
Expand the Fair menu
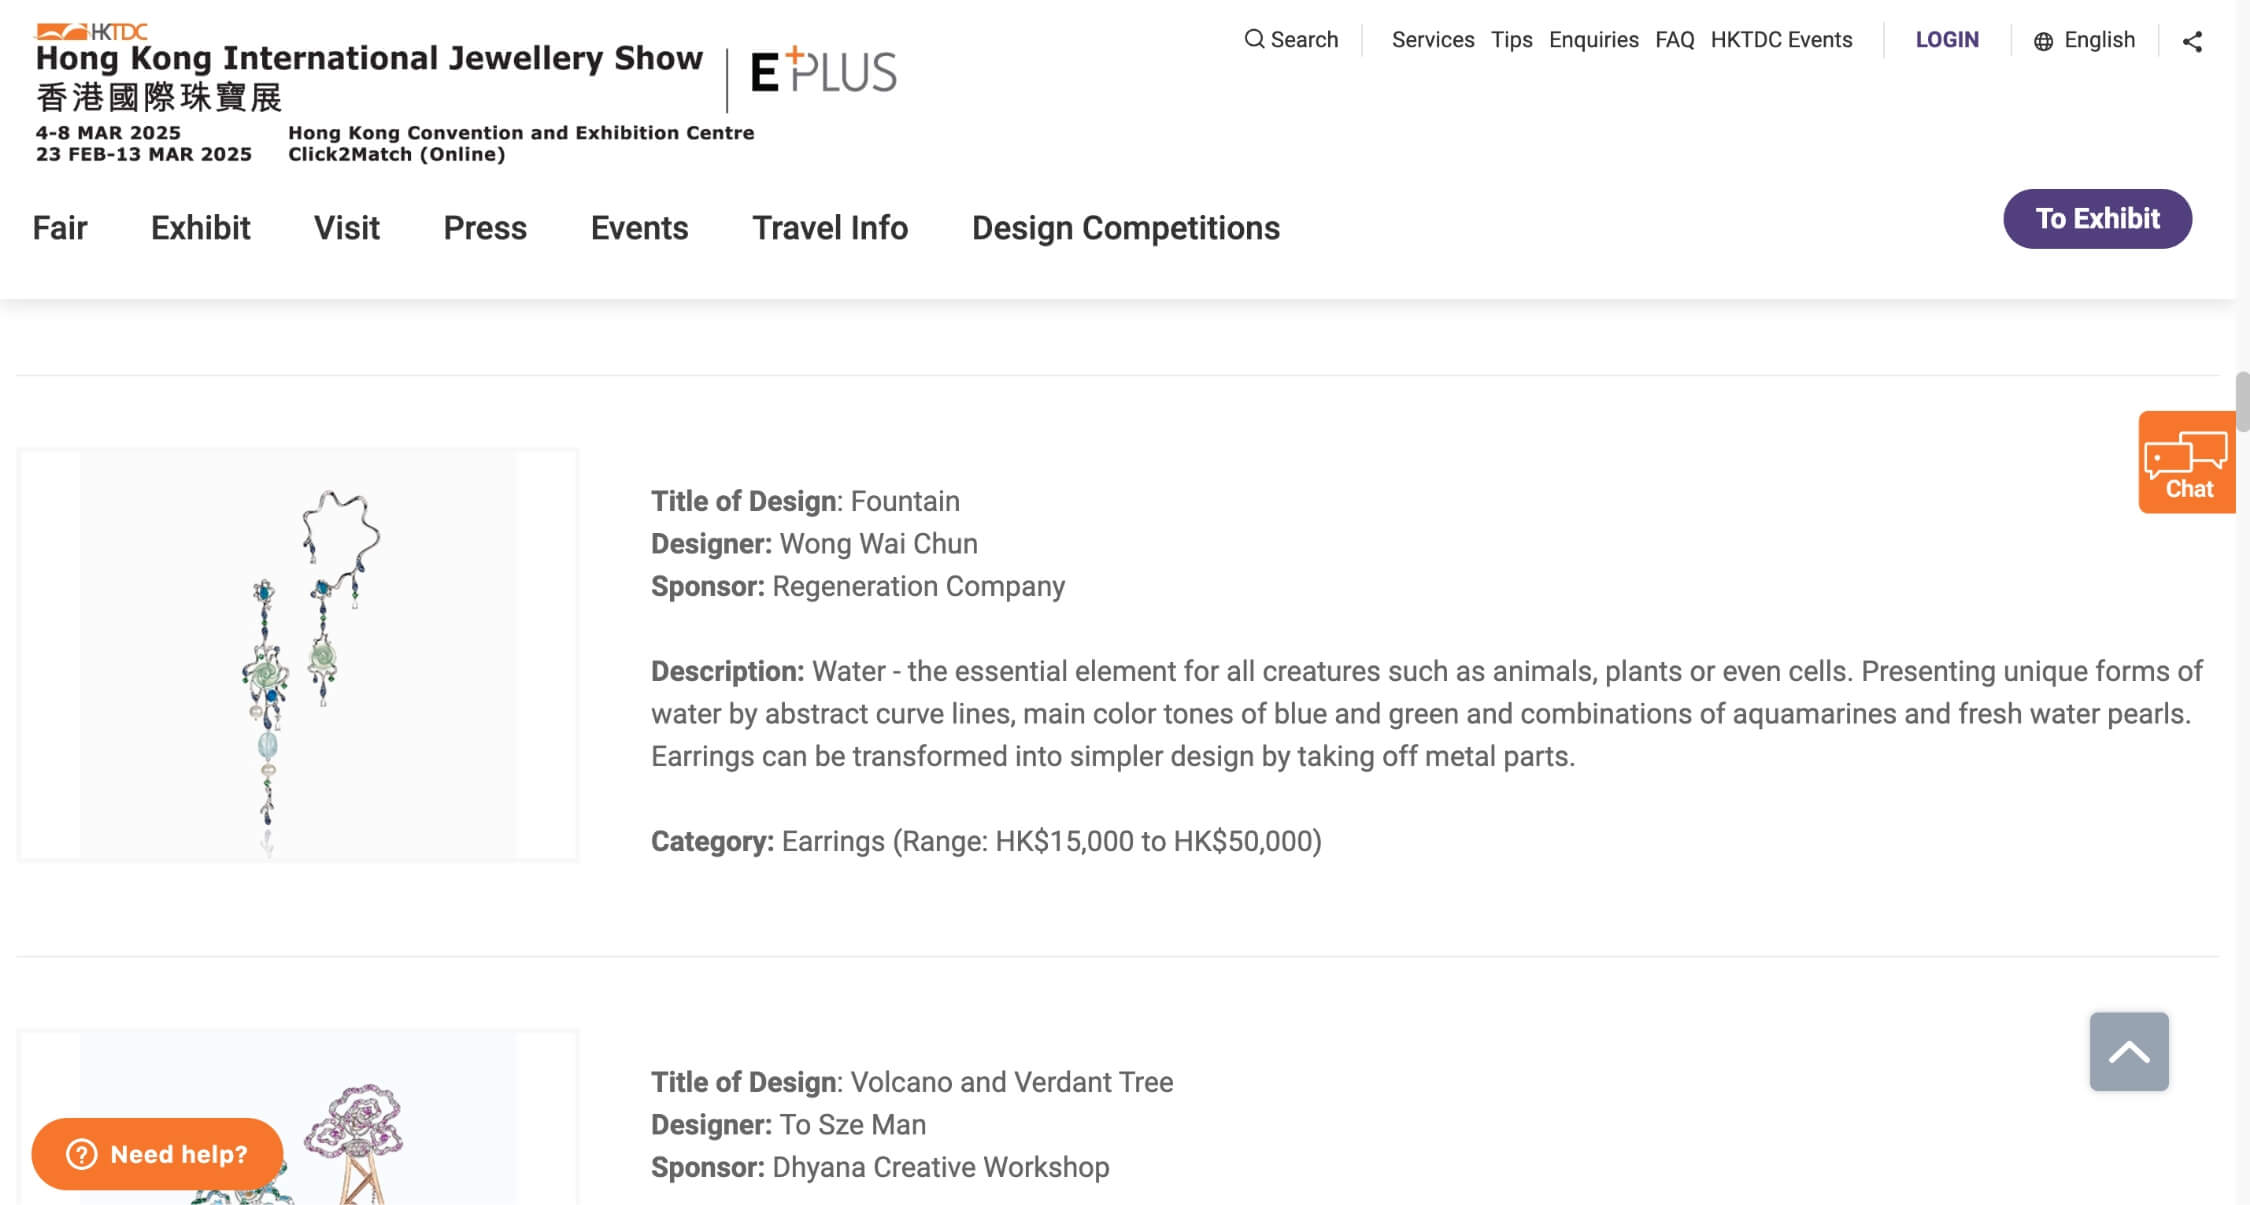point(60,228)
